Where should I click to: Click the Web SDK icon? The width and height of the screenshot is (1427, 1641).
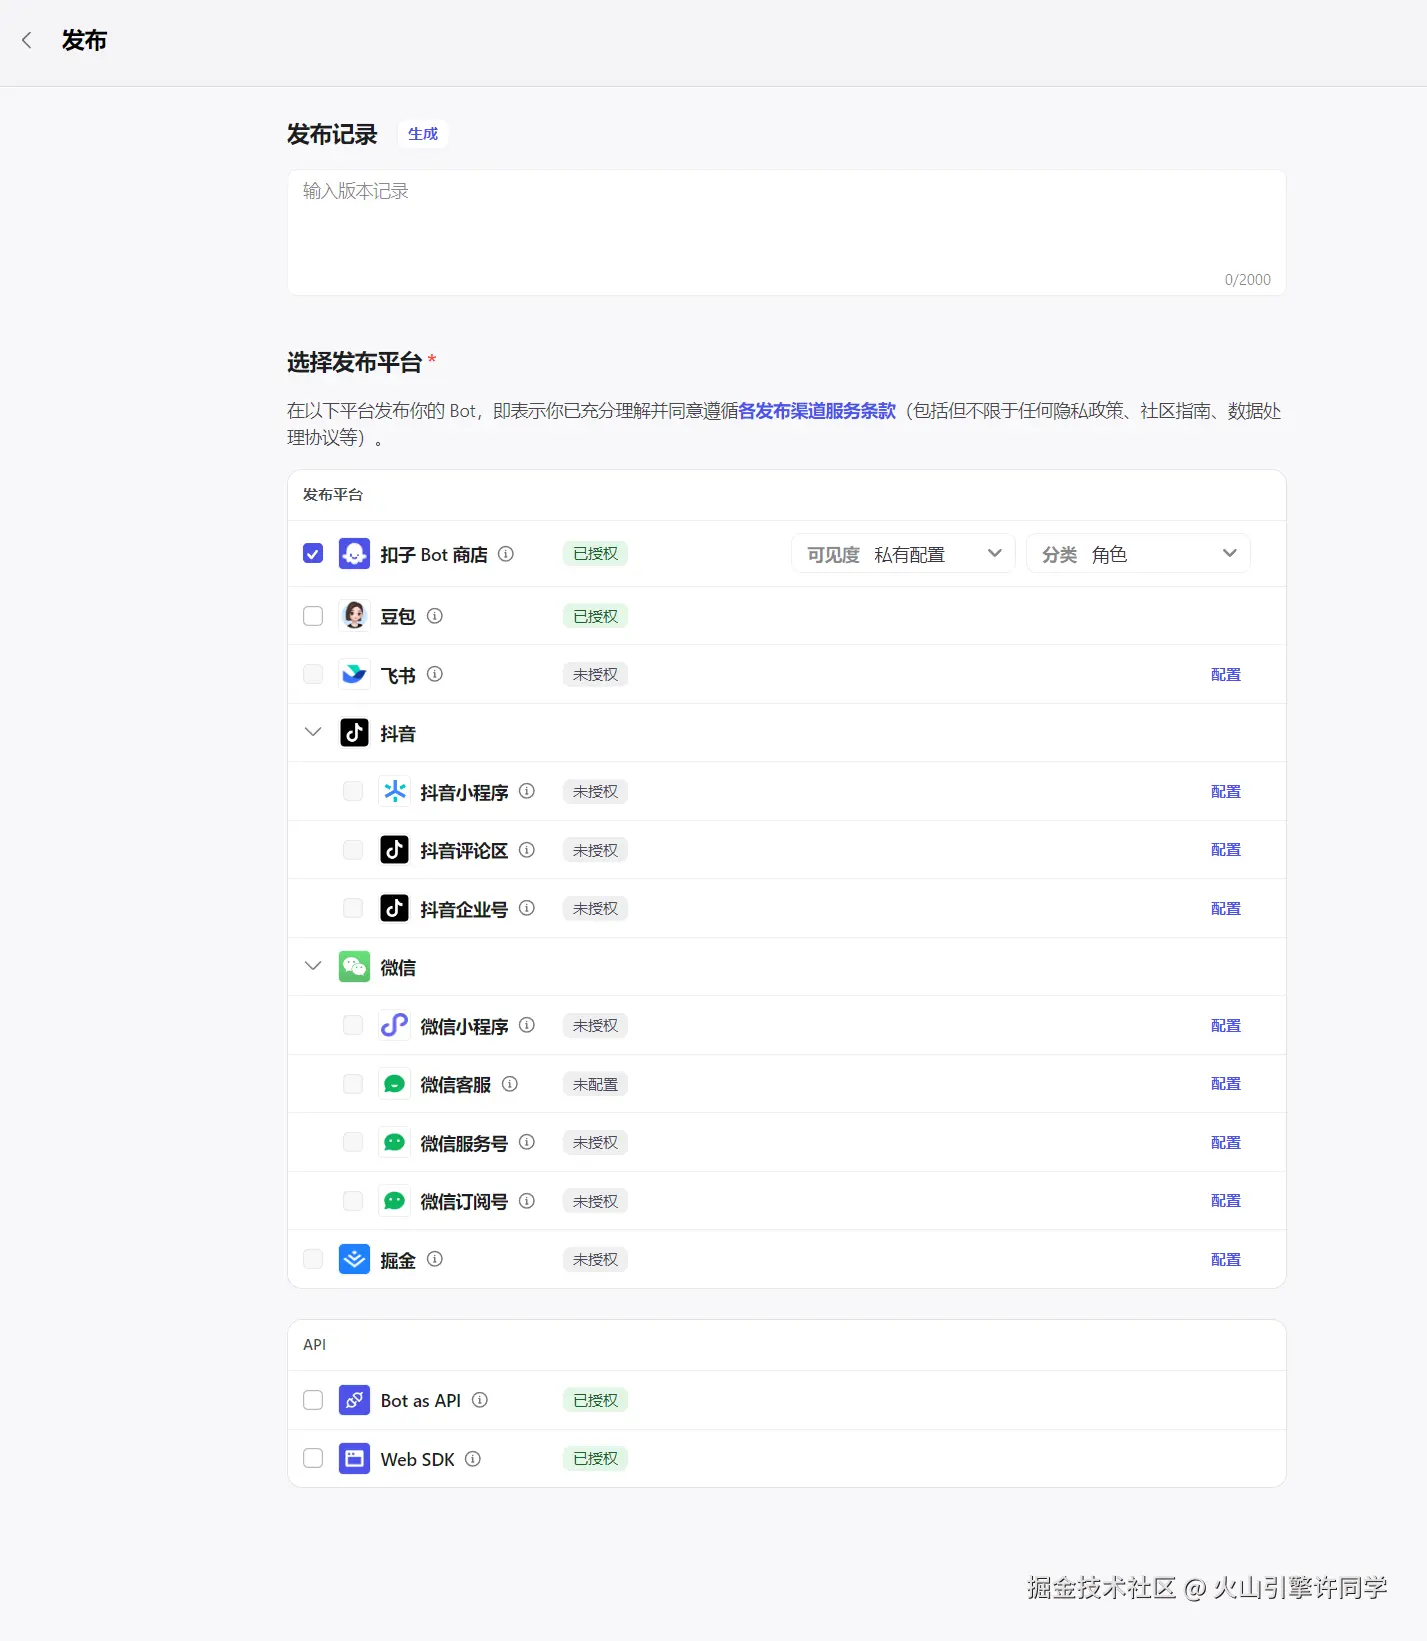point(354,1459)
